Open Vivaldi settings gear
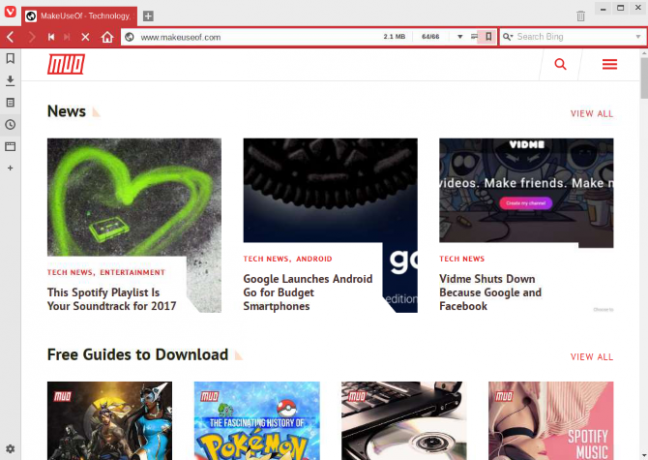This screenshot has height=460, width=648. (10, 449)
